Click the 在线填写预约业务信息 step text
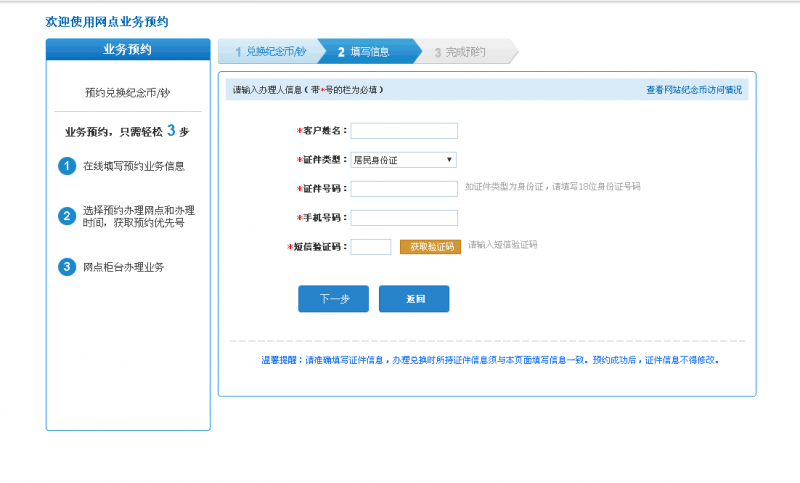The width and height of the screenshot is (800, 483). coord(133,166)
